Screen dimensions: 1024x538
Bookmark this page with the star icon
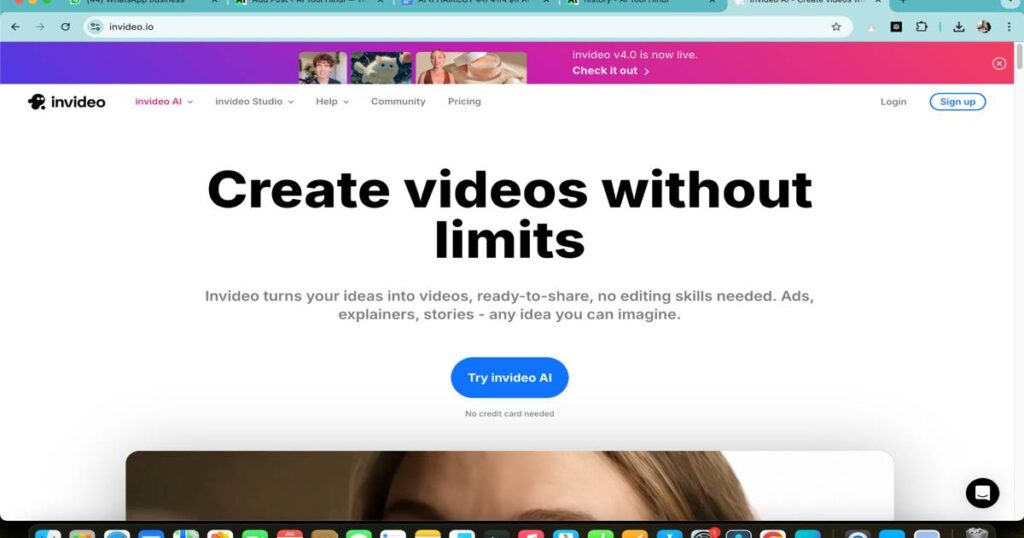(836, 27)
